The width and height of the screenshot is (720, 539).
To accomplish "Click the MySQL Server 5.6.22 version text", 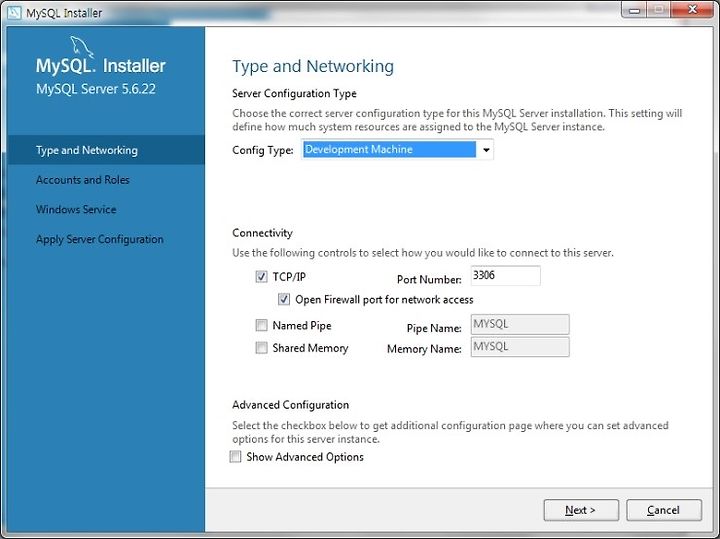I will 96,89.
